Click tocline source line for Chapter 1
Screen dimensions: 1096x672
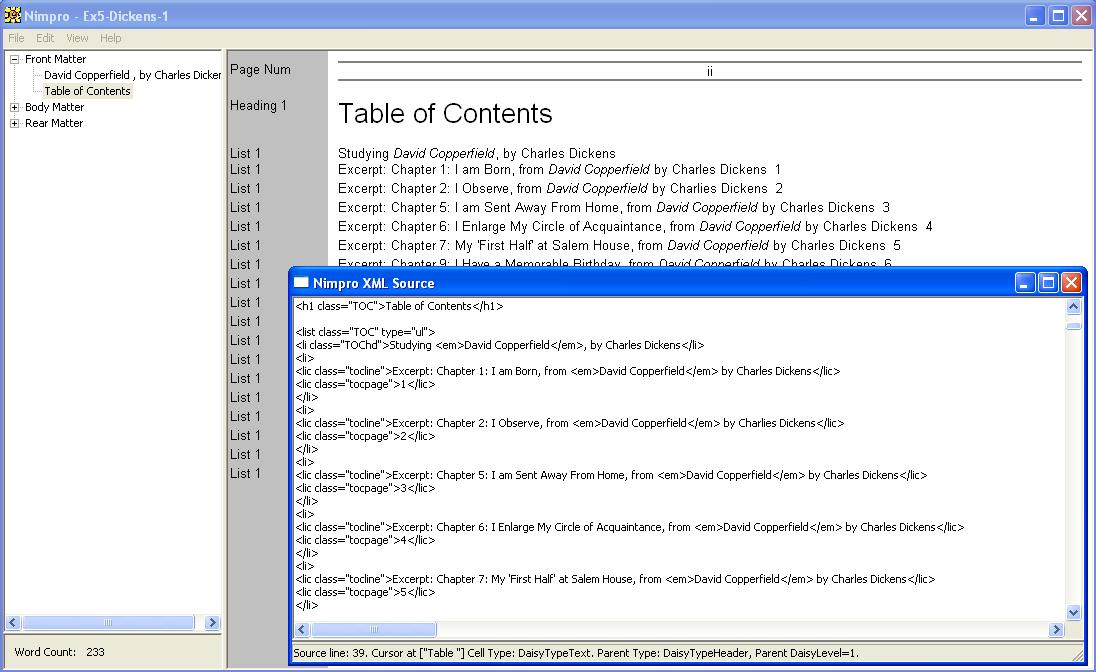pos(568,371)
